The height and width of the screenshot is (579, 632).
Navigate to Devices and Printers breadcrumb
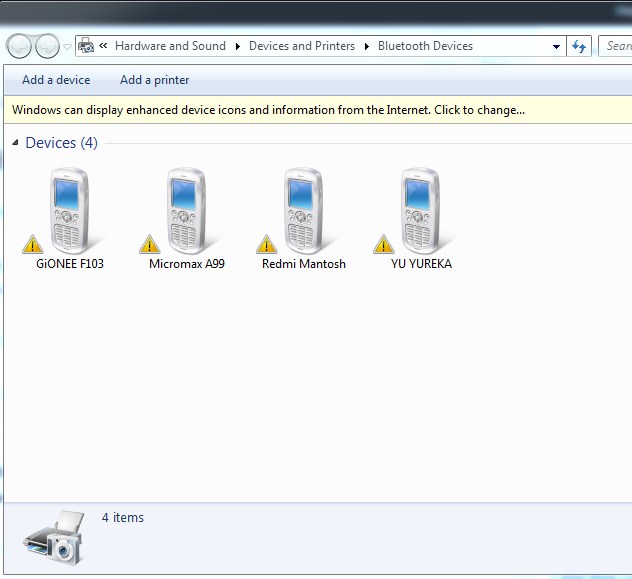(302, 46)
